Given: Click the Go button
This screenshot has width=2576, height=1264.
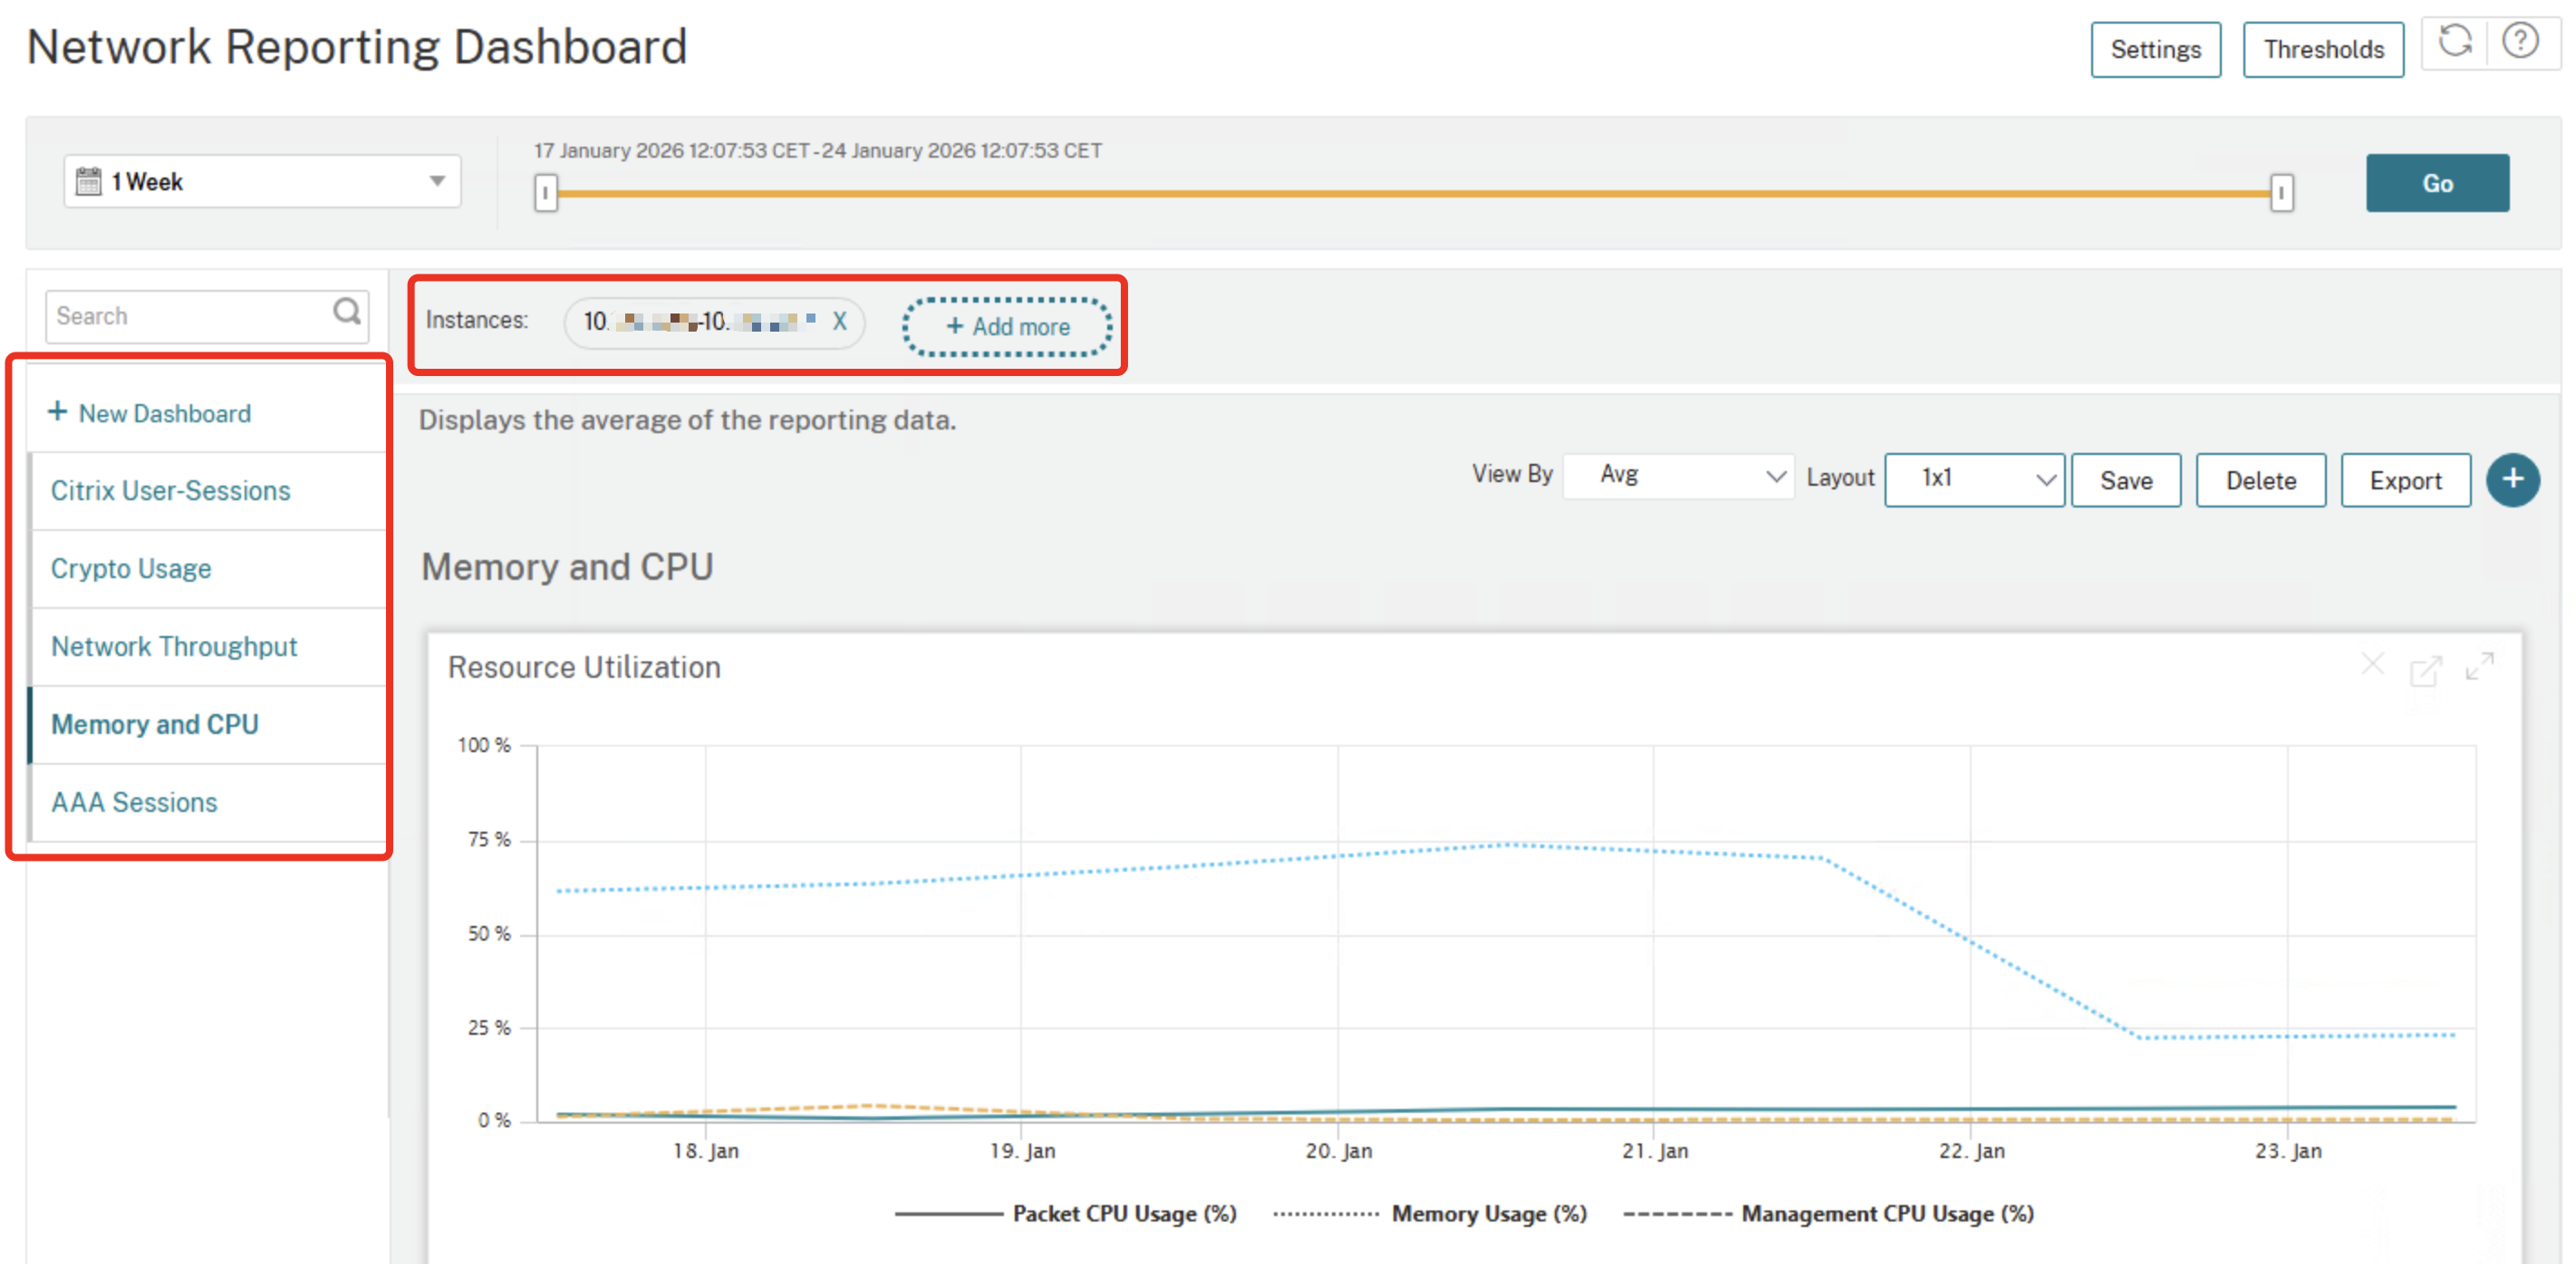Looking at the screenshot, I should [2436, 183].
